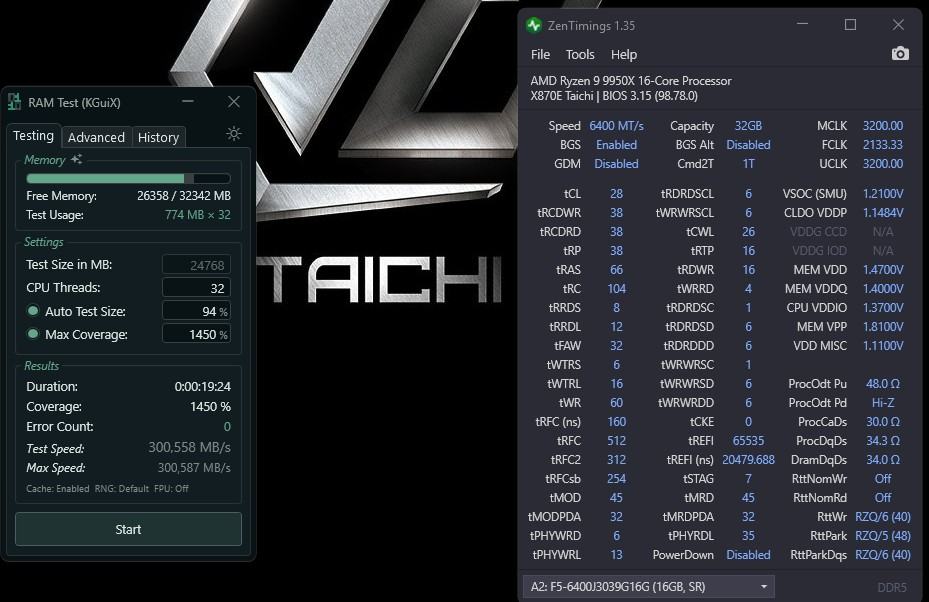Click the BGS Enabled value
This screenshot has width=929, height=602.
[x=616, y=145]
